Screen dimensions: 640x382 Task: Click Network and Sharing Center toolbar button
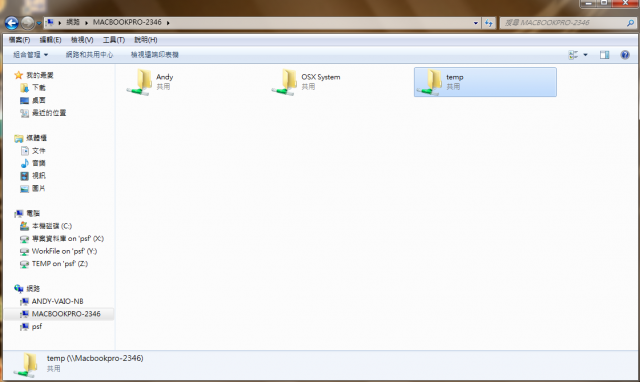89,55
